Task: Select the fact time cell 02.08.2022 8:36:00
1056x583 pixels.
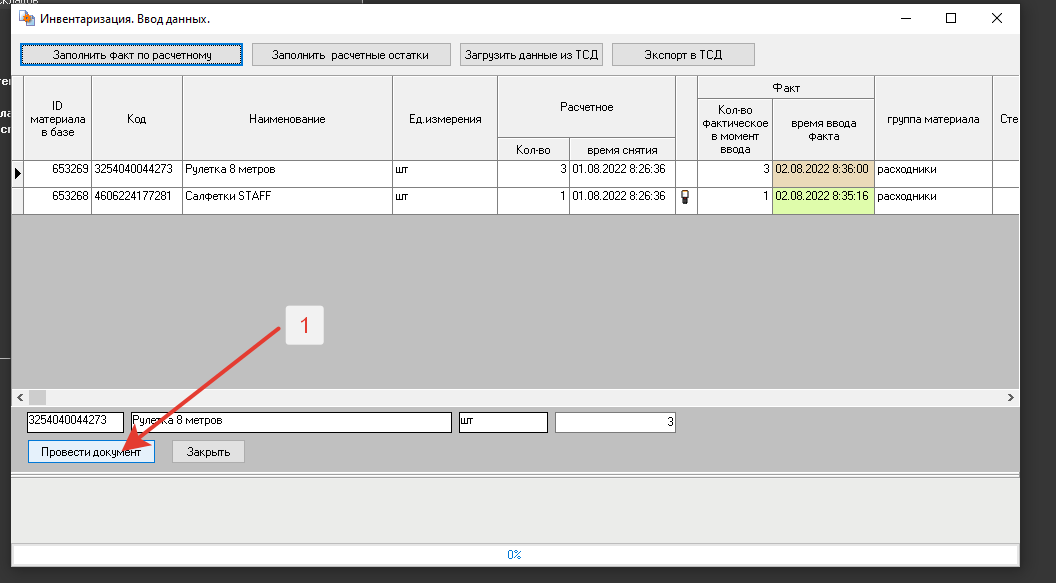Action: tap(823, 170)
